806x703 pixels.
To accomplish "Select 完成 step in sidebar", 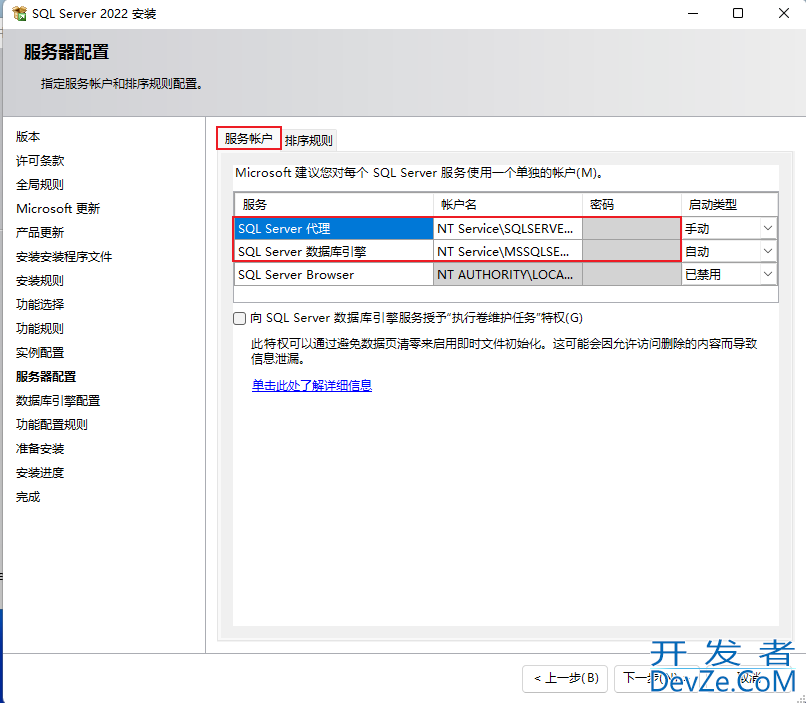I will click(28, 497).
